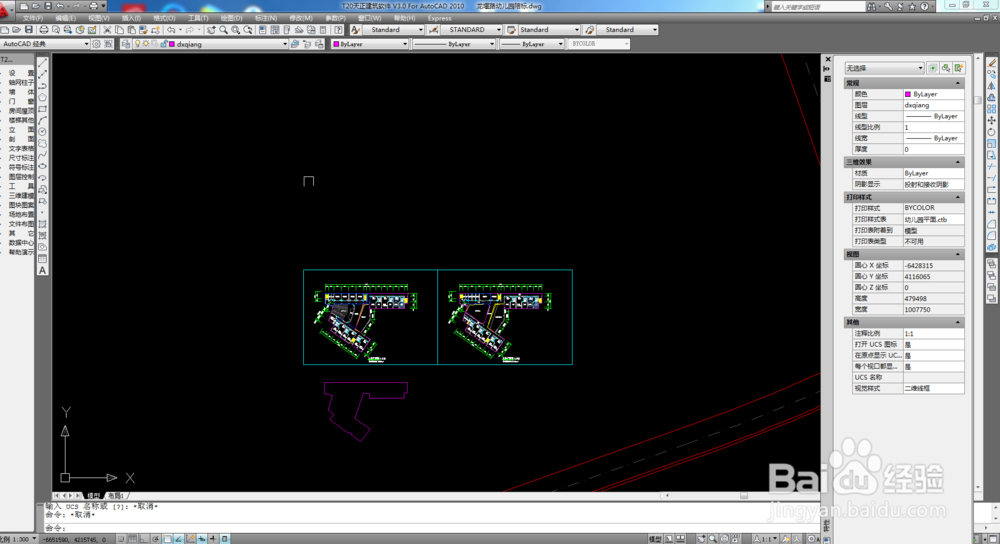The width and height of the screenshot is (1000, 544).
Task: Open the ByLayer linetype dropdown
Action: (453, 44)
